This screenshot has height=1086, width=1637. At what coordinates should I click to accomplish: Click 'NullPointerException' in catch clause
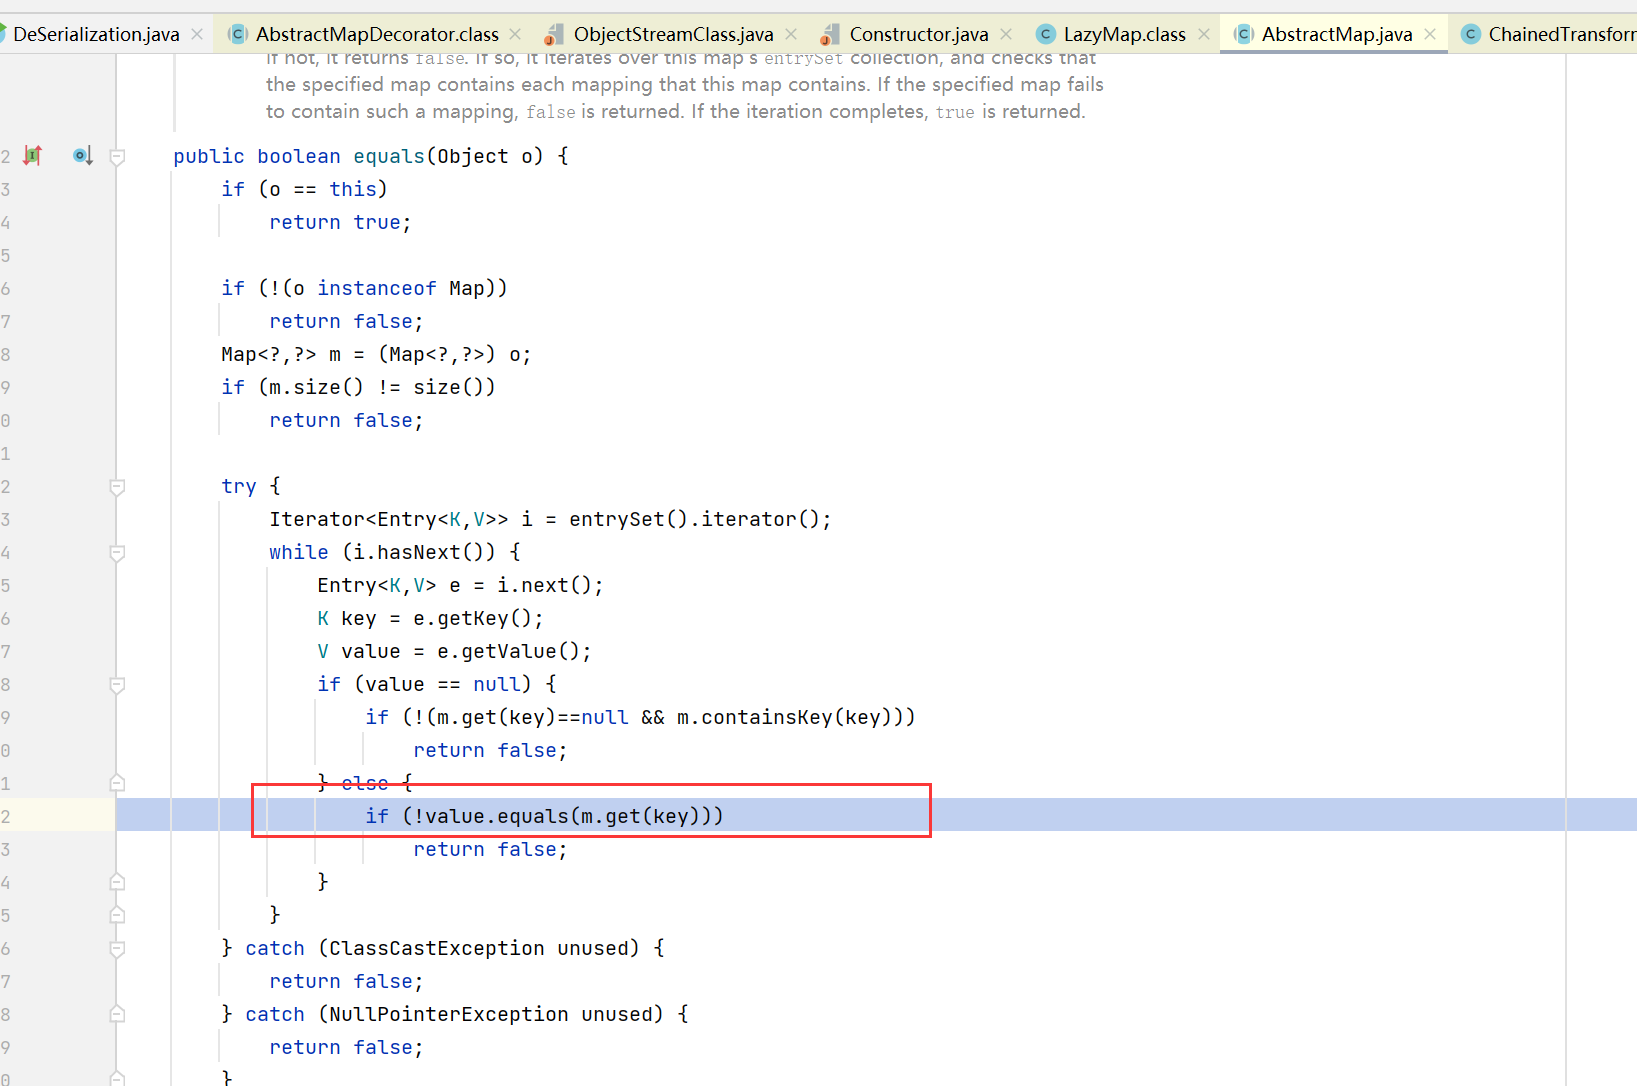pos(449,1014)
